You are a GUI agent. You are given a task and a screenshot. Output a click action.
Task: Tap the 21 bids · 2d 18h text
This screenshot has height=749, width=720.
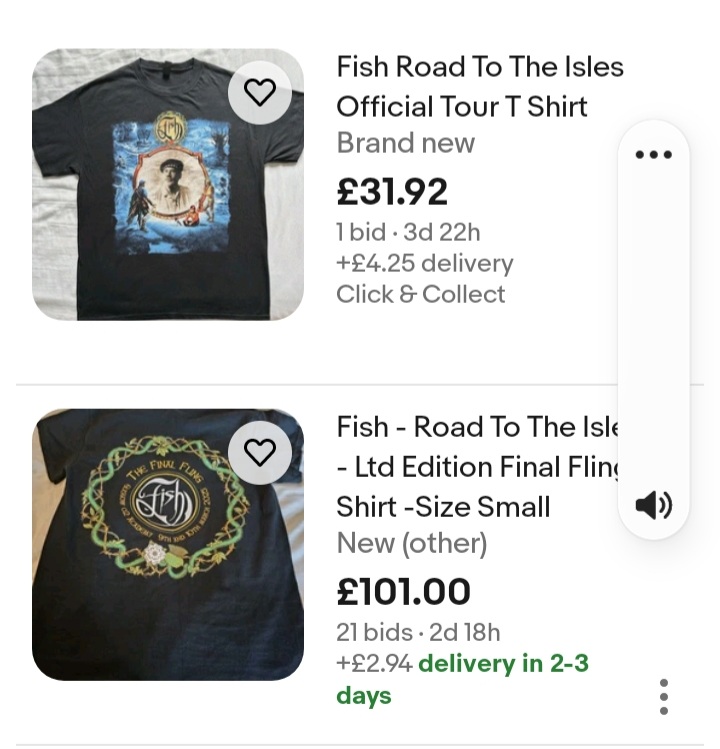418,632
